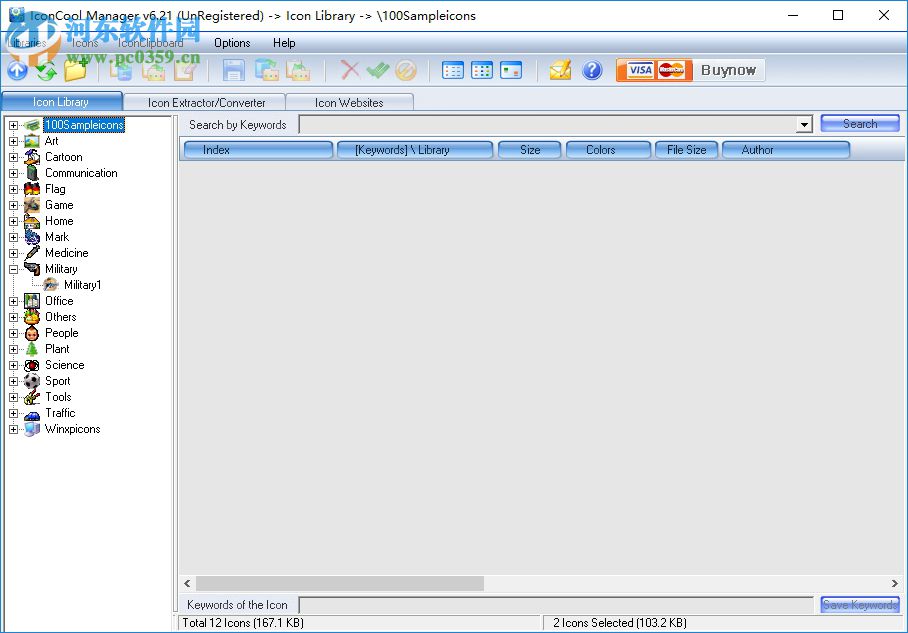Click the cancel (no-entry) toolbar icon
This screenshot has height=633, width=908.
click(x=405, y=70)
